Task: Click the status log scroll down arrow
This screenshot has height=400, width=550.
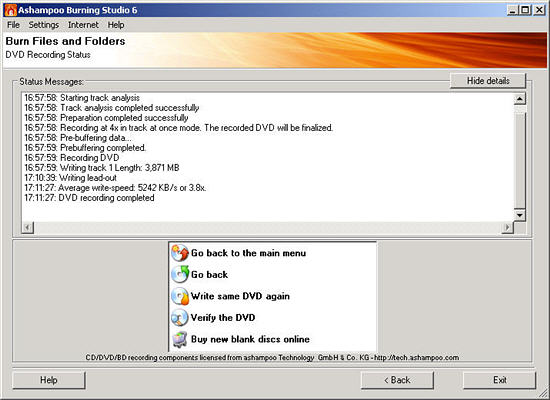Action: coord(519,214)
